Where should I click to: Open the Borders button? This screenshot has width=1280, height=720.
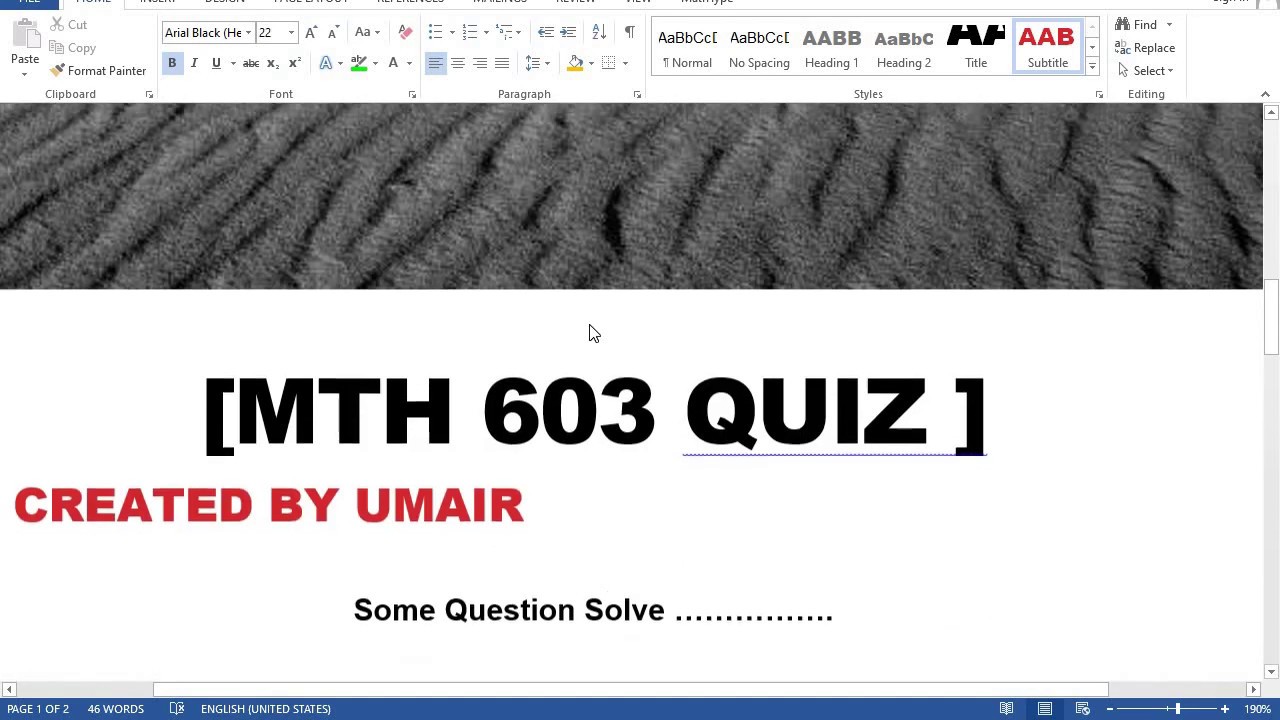(x=608, y=63)
